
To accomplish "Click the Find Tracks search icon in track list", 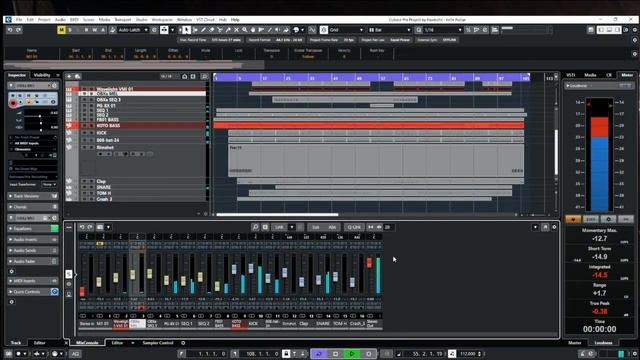I will click(x=204, y=76).
